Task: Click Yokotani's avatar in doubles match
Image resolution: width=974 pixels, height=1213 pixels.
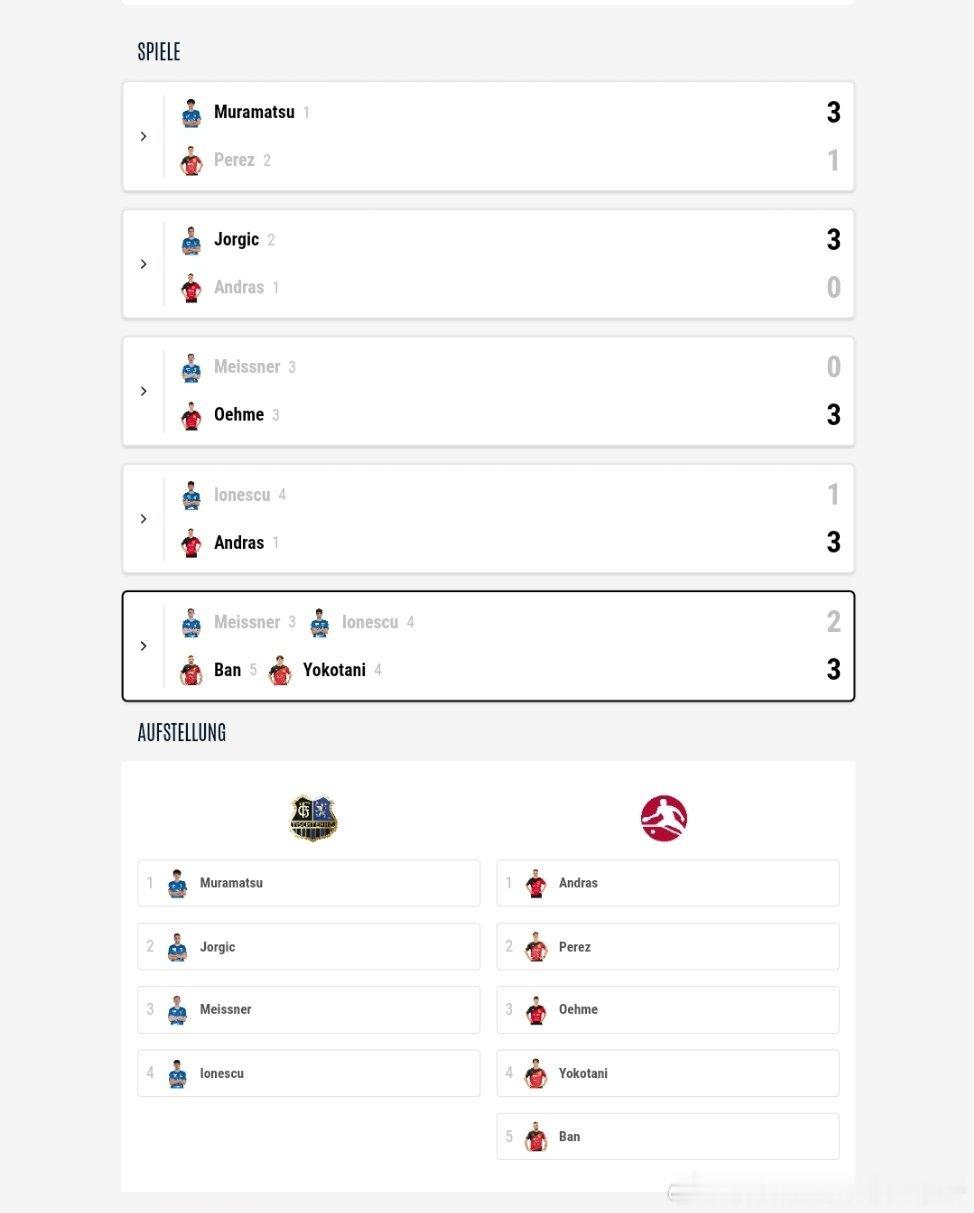Action: click(280, 671)
